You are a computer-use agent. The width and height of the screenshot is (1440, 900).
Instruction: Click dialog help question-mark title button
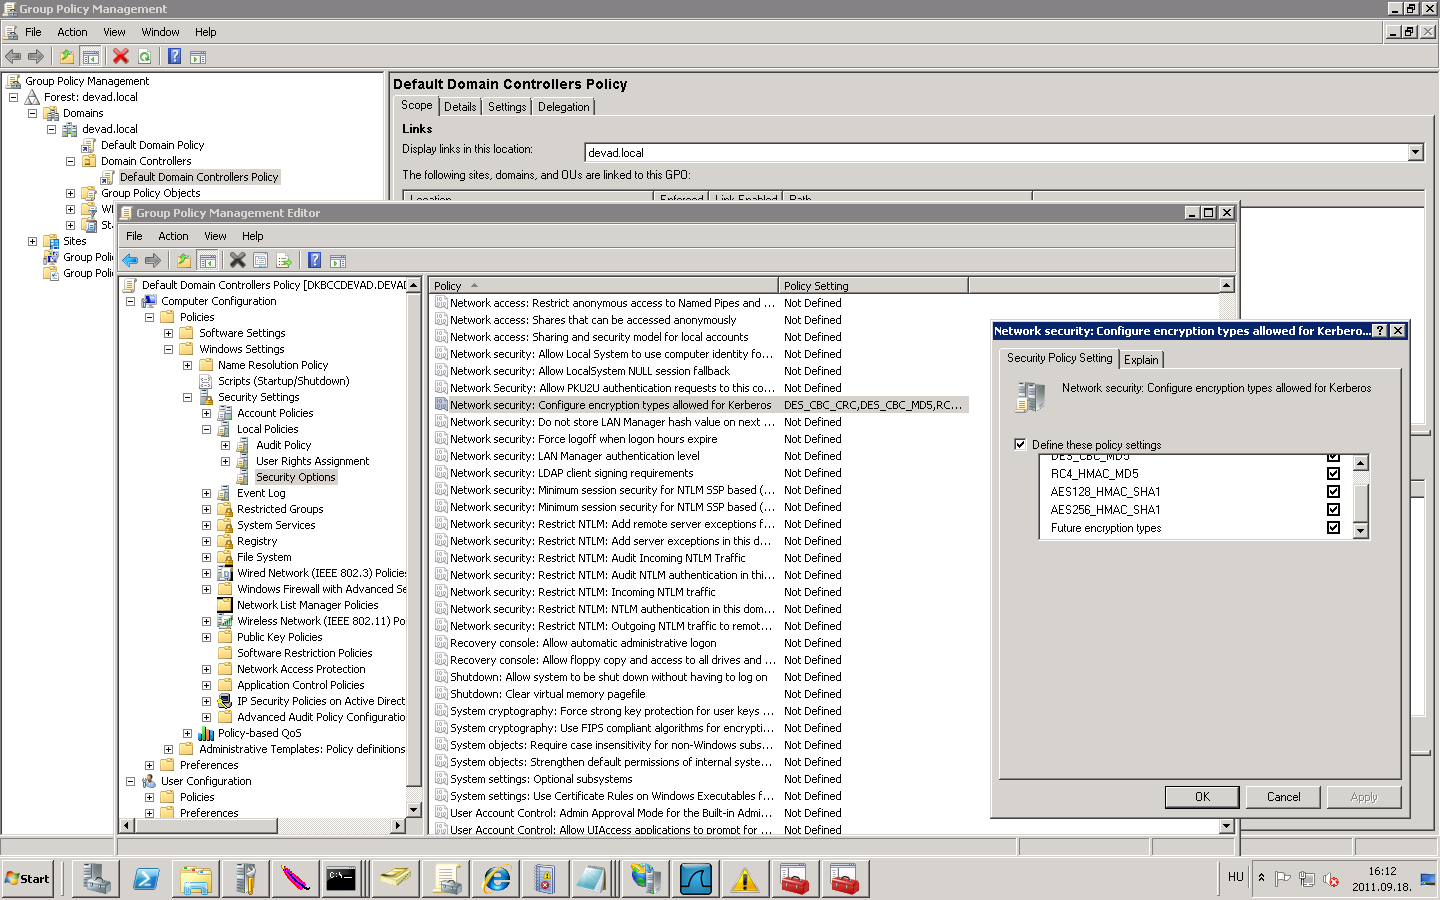point(1380,331)
